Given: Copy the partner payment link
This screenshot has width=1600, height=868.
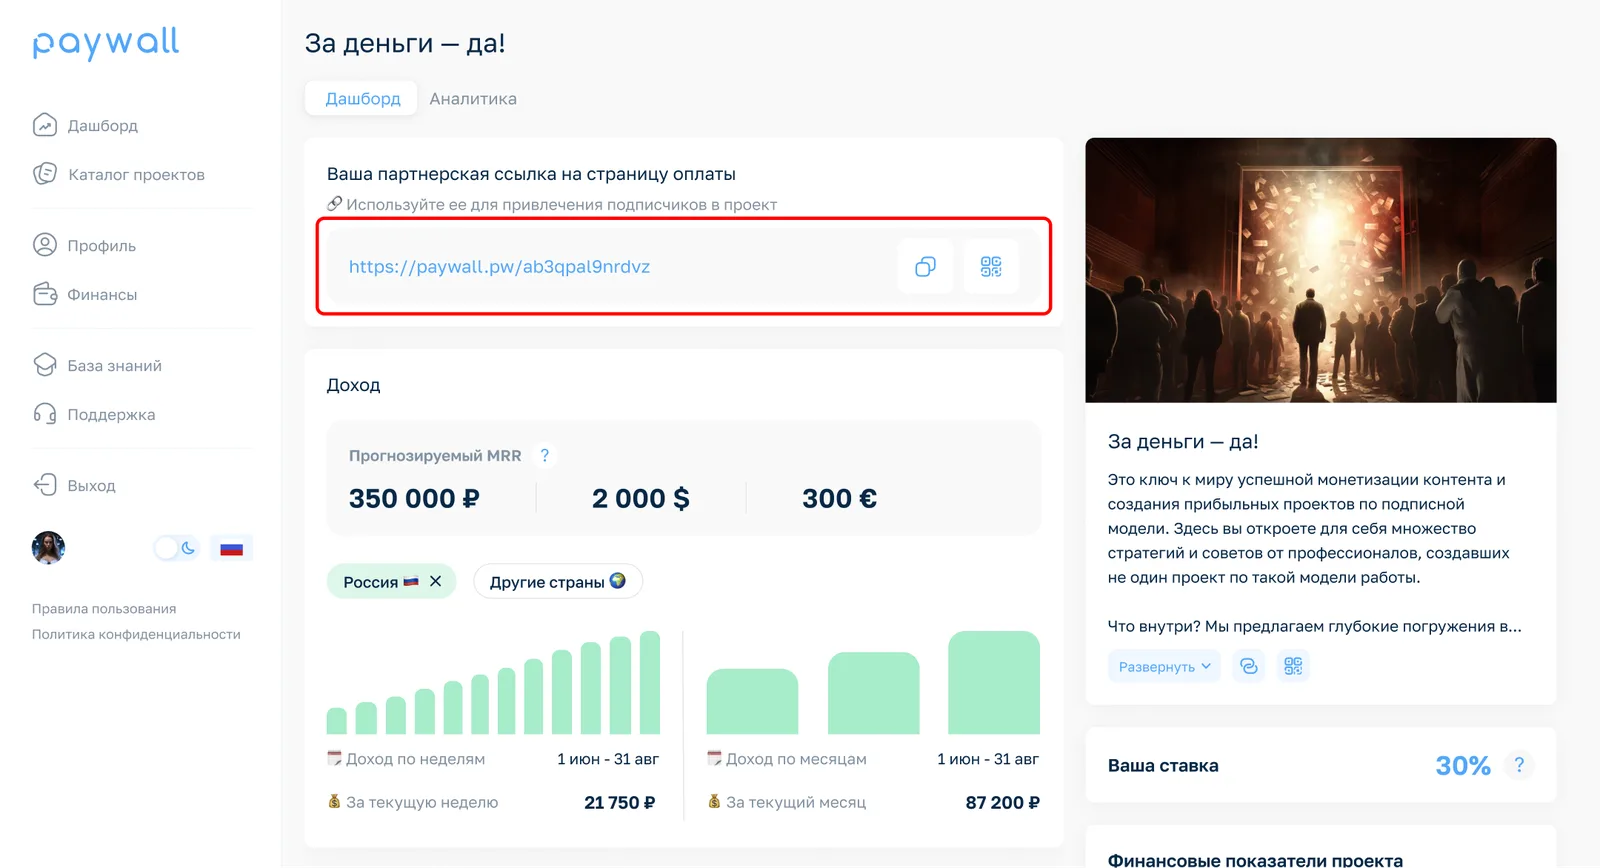Looking at the screenshot, I should [925, 267].
